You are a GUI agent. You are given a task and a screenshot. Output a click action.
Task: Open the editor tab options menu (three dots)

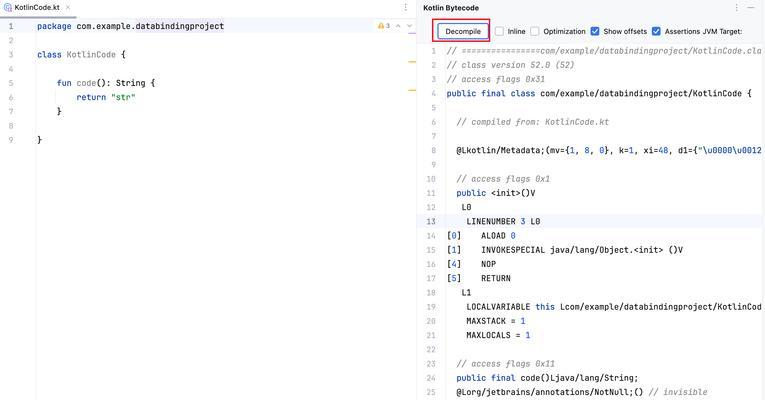(405, 7)
